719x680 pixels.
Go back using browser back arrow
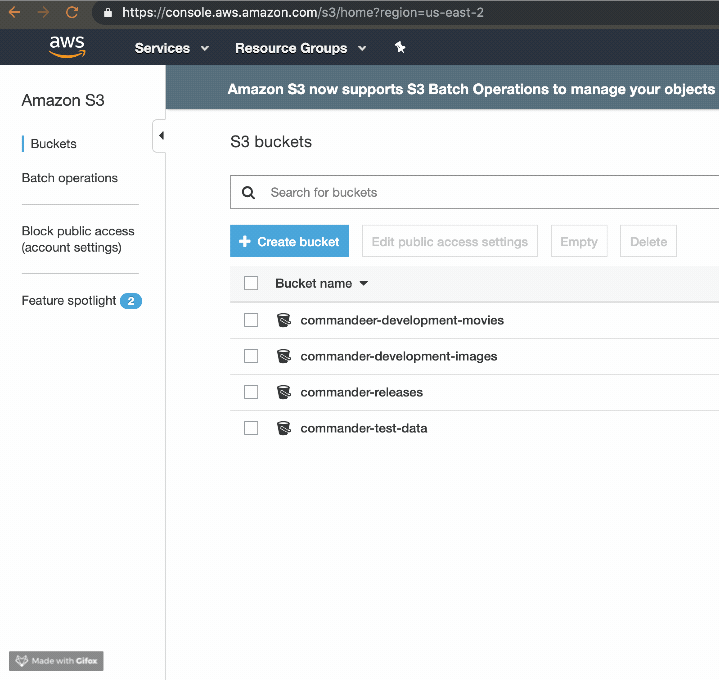[x=14, y=12]
